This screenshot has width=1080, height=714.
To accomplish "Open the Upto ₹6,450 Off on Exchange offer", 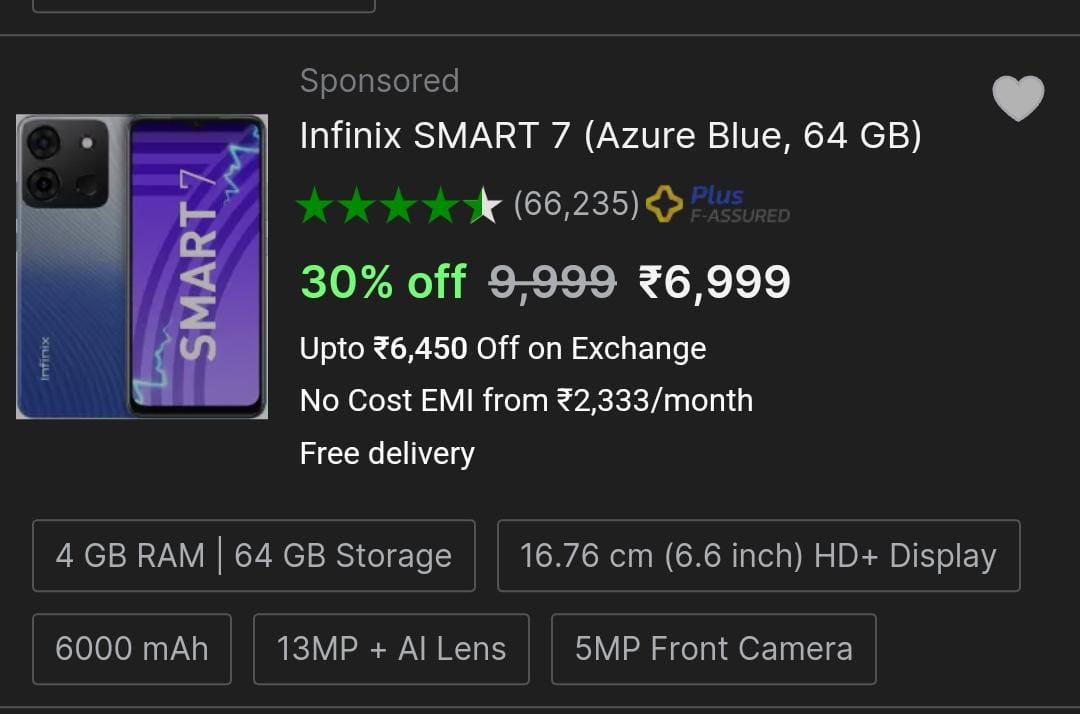I will [x=503, y=348].
